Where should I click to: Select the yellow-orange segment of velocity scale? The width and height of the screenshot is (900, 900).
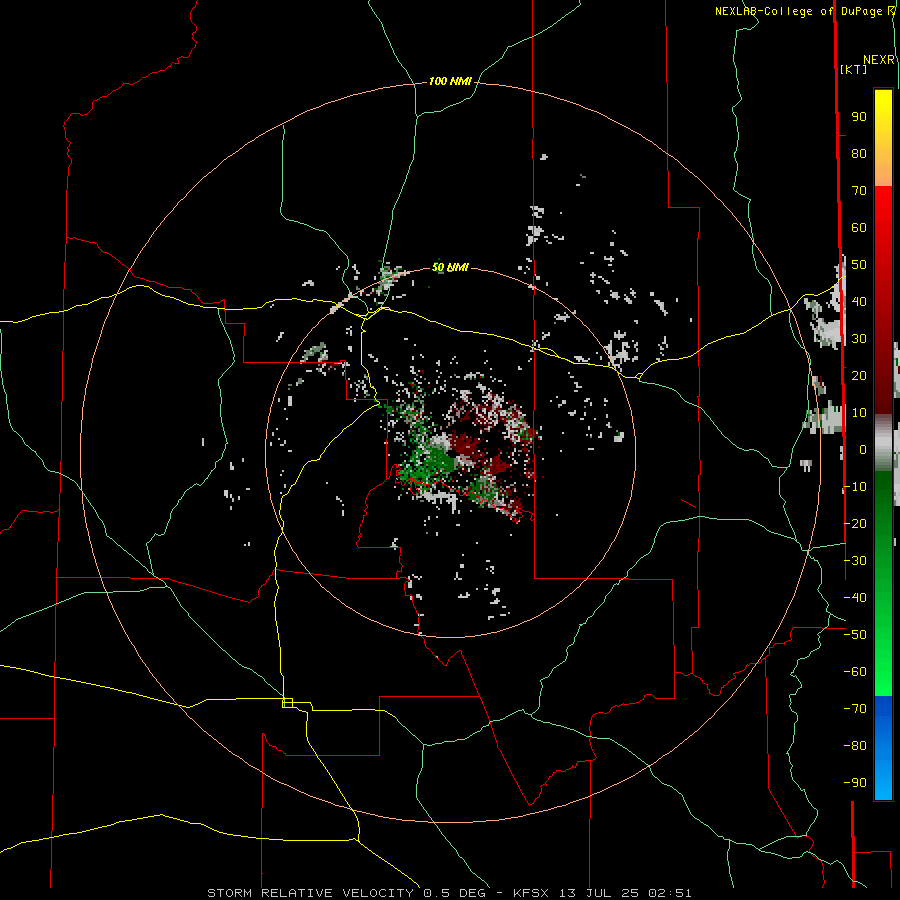tap(883, 138)
